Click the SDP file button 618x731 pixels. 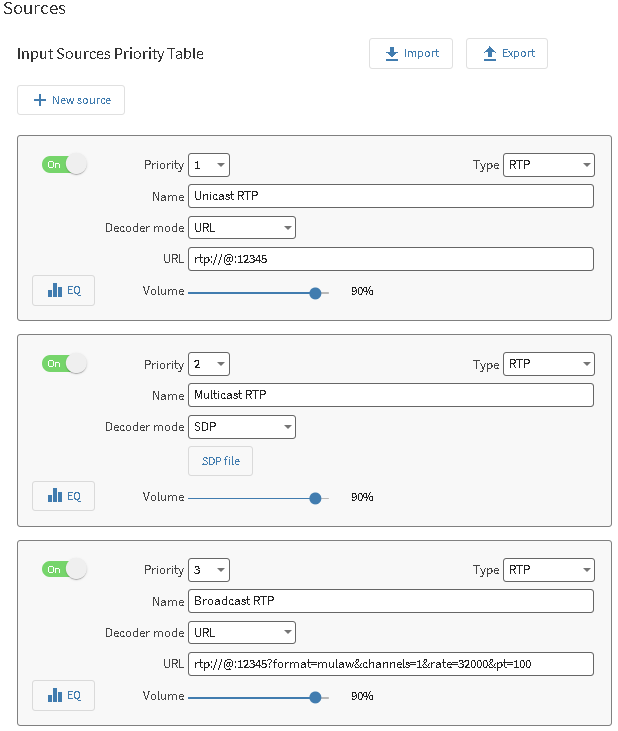tap(220, 461)
